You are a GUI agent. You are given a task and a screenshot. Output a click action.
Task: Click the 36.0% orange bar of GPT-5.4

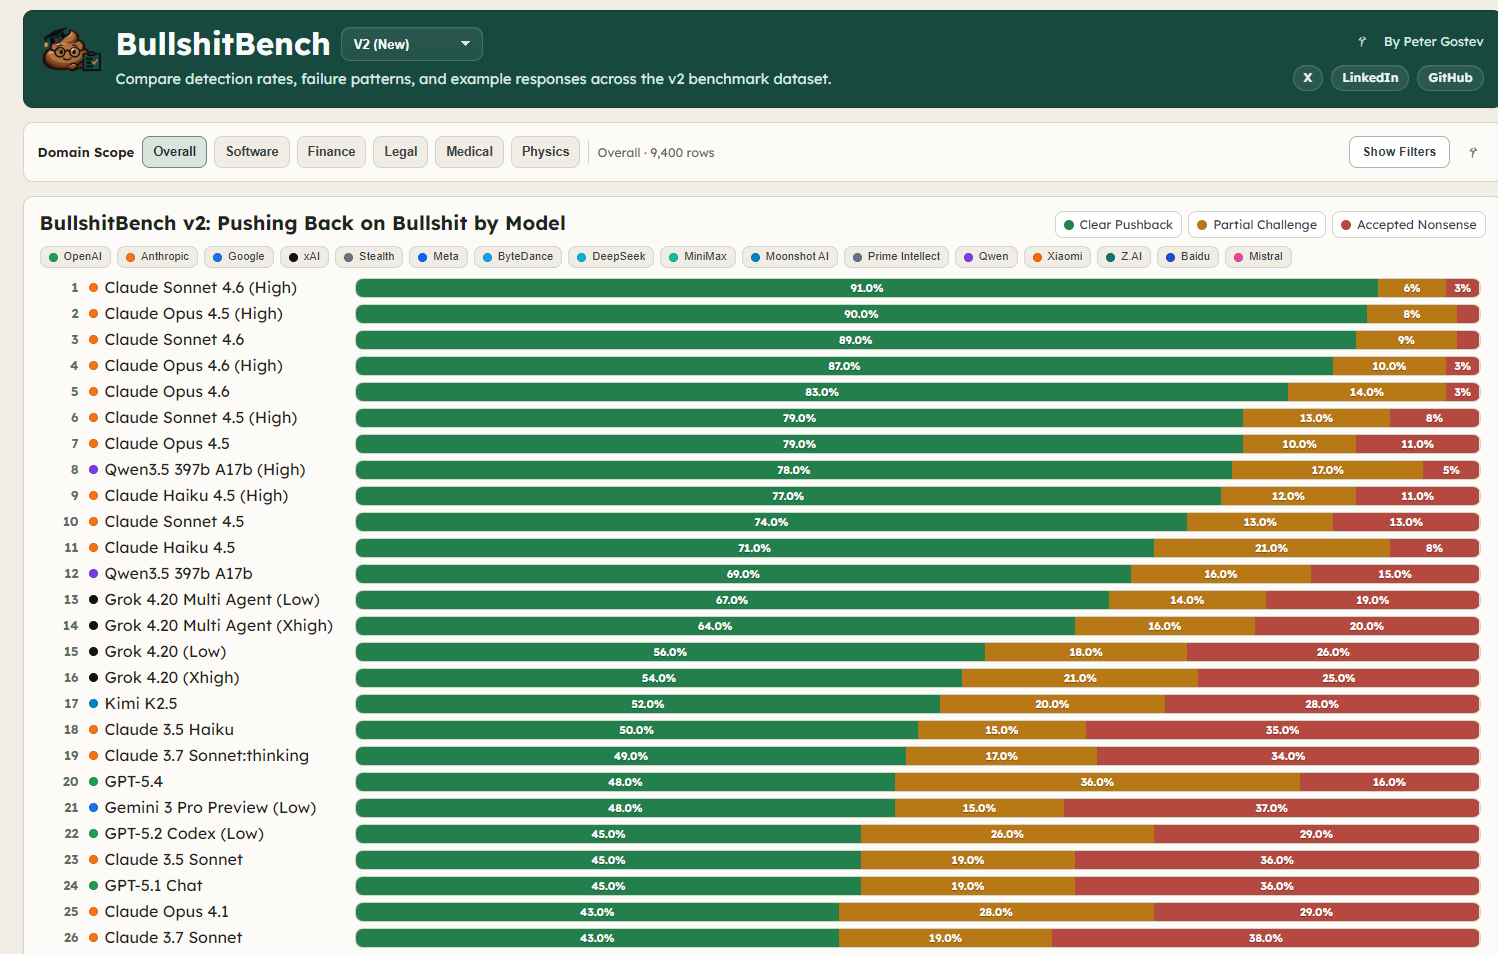[x=1097, y=782]
